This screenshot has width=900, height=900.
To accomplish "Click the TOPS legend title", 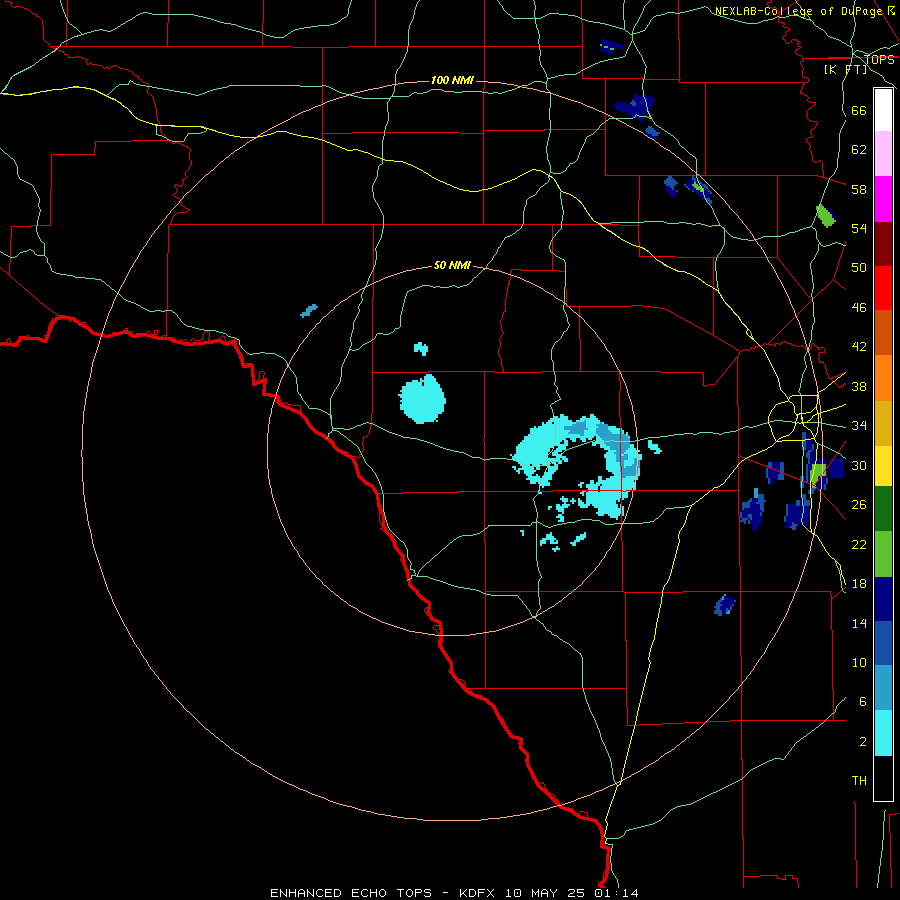I will click(879, 60).
